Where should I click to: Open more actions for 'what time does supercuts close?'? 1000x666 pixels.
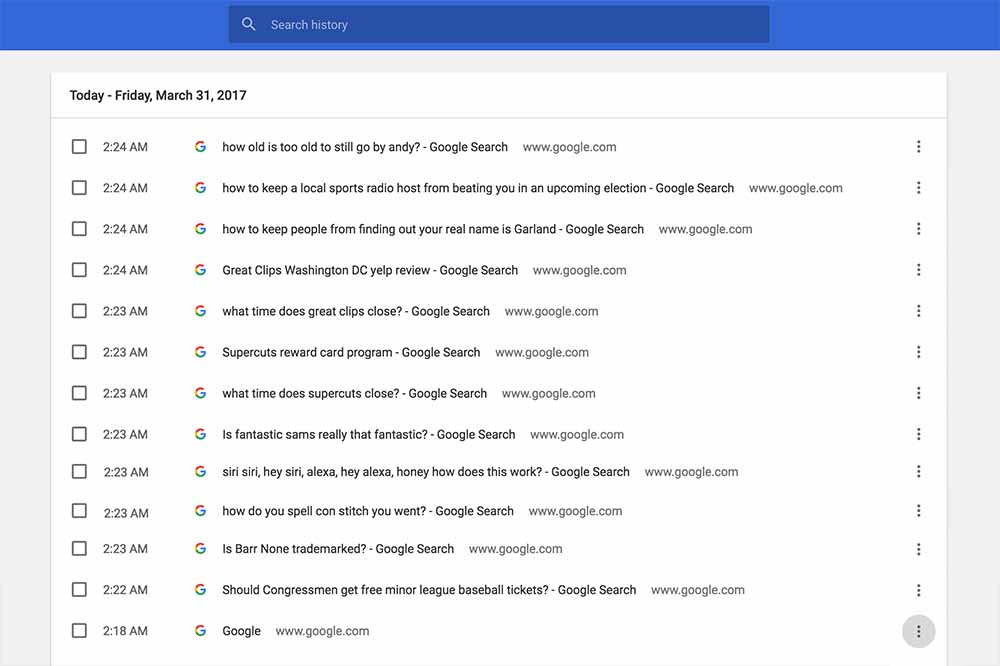[918, 393]
